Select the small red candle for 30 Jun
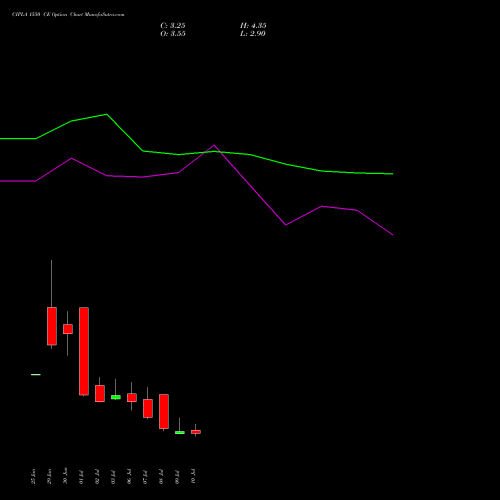Viewport: 500px width, 500px height. pyautogui.click(x=68, y=329)
